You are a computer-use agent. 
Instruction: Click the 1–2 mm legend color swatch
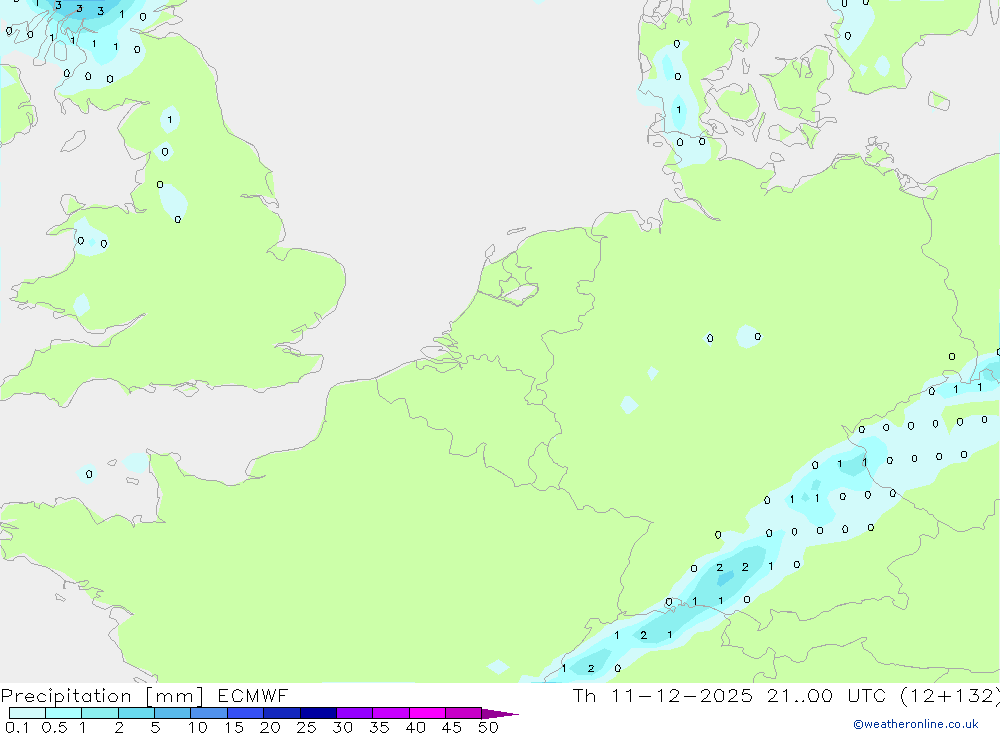point(100,713)
